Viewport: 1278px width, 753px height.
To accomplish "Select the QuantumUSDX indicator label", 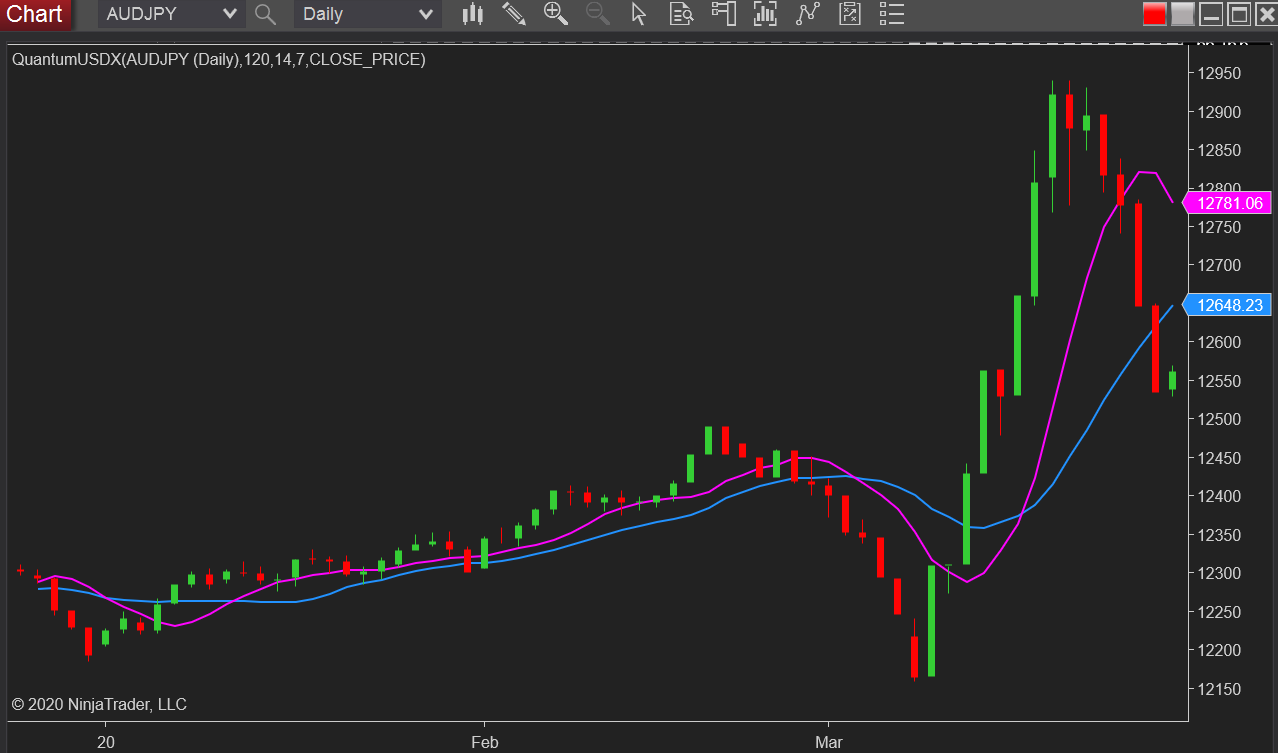I will (216, 60).
